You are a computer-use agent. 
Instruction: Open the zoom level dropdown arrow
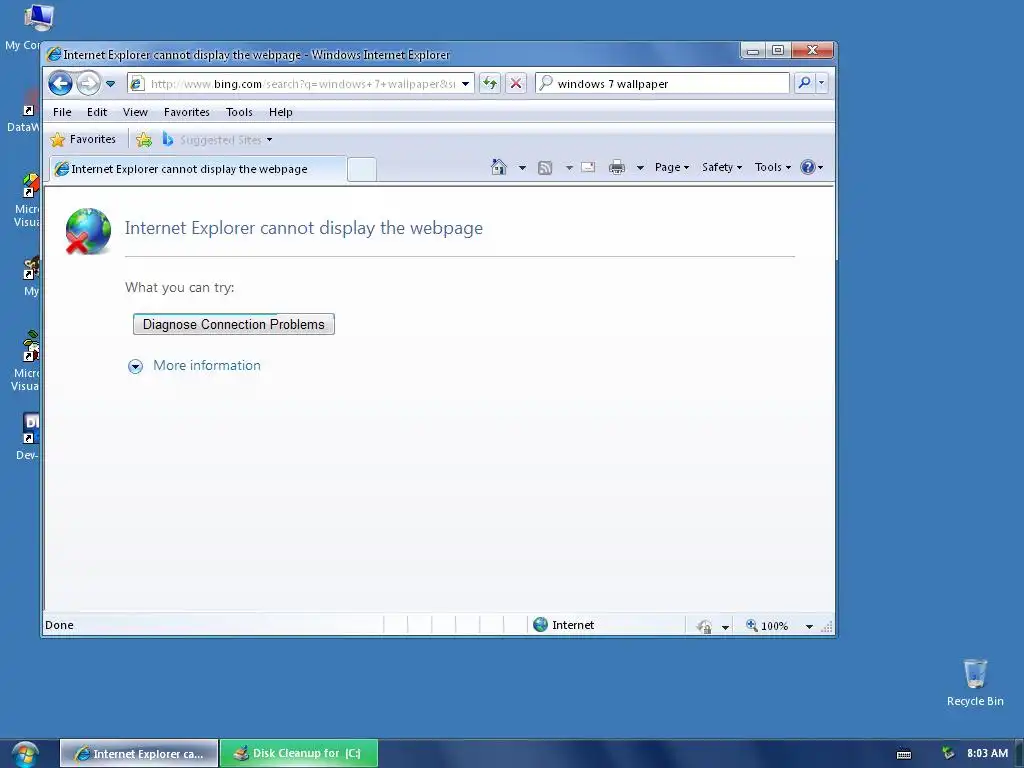(x=809, y=626)
